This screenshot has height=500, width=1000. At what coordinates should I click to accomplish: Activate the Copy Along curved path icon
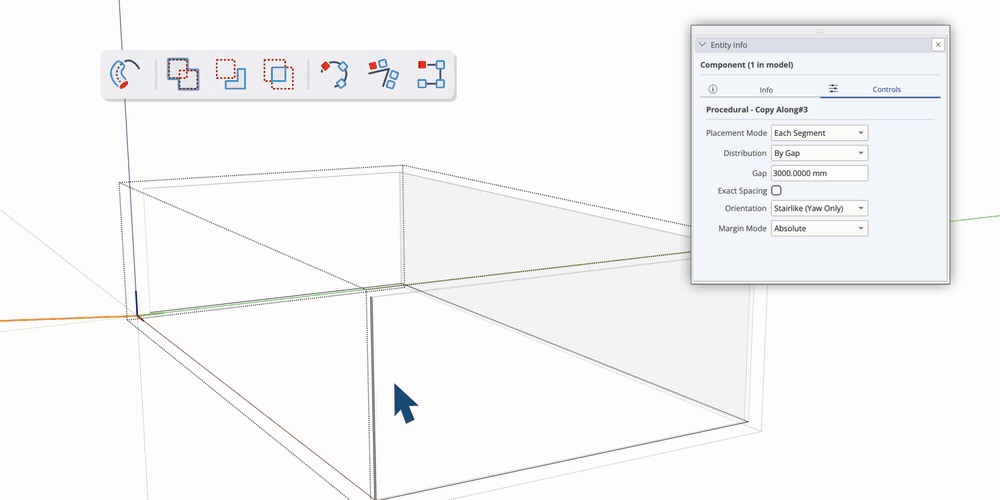pyautogui.click(x=335, y=75)
